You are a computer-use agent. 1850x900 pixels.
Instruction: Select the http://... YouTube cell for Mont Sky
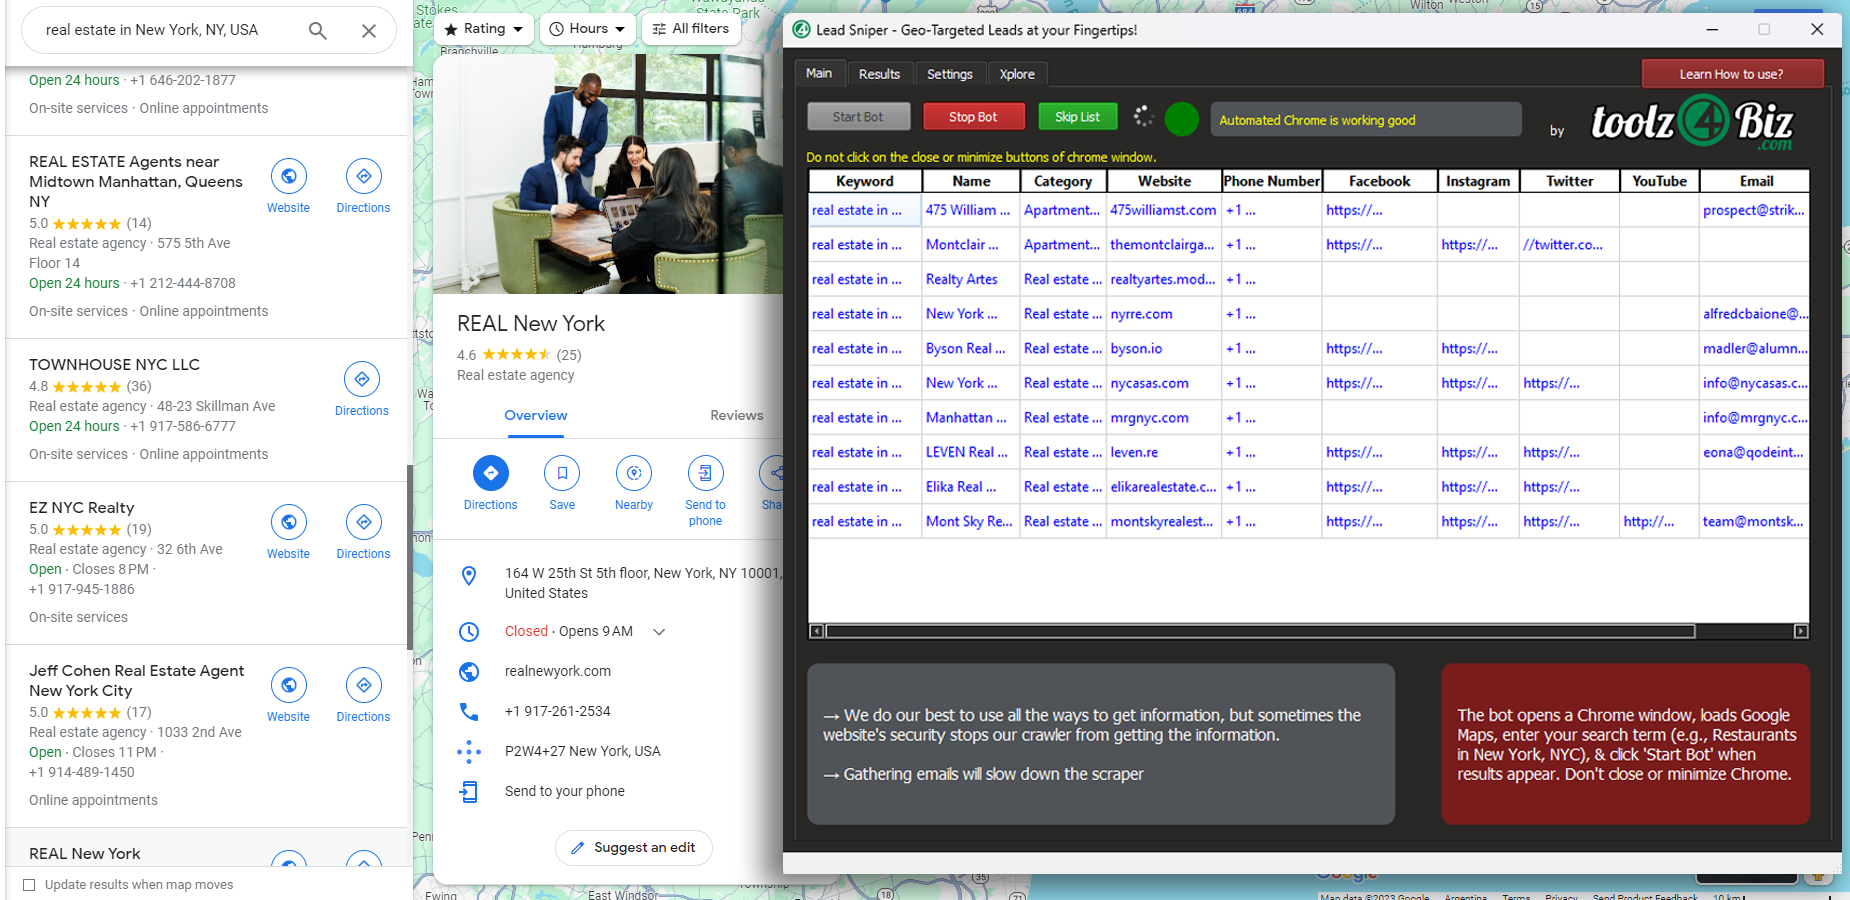click(x=1659, y=521)
